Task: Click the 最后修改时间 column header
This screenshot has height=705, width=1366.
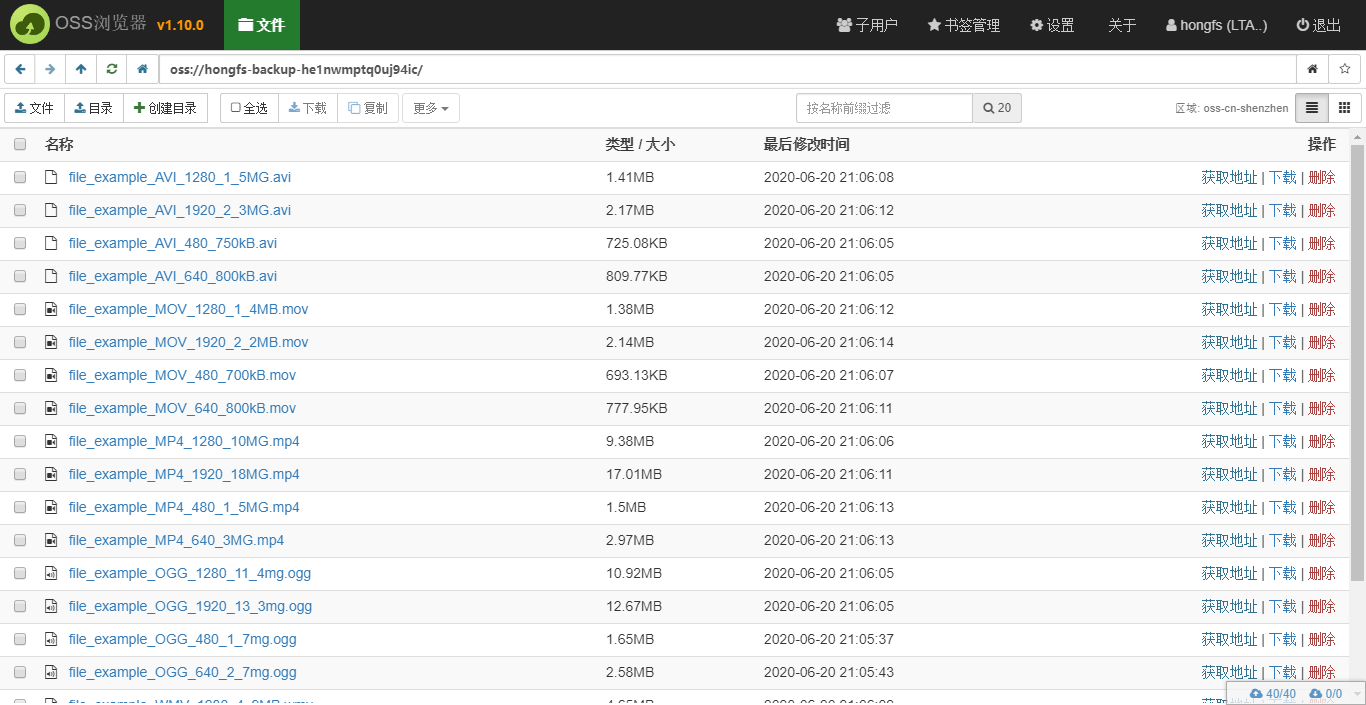Action: [x=806, y=144]
